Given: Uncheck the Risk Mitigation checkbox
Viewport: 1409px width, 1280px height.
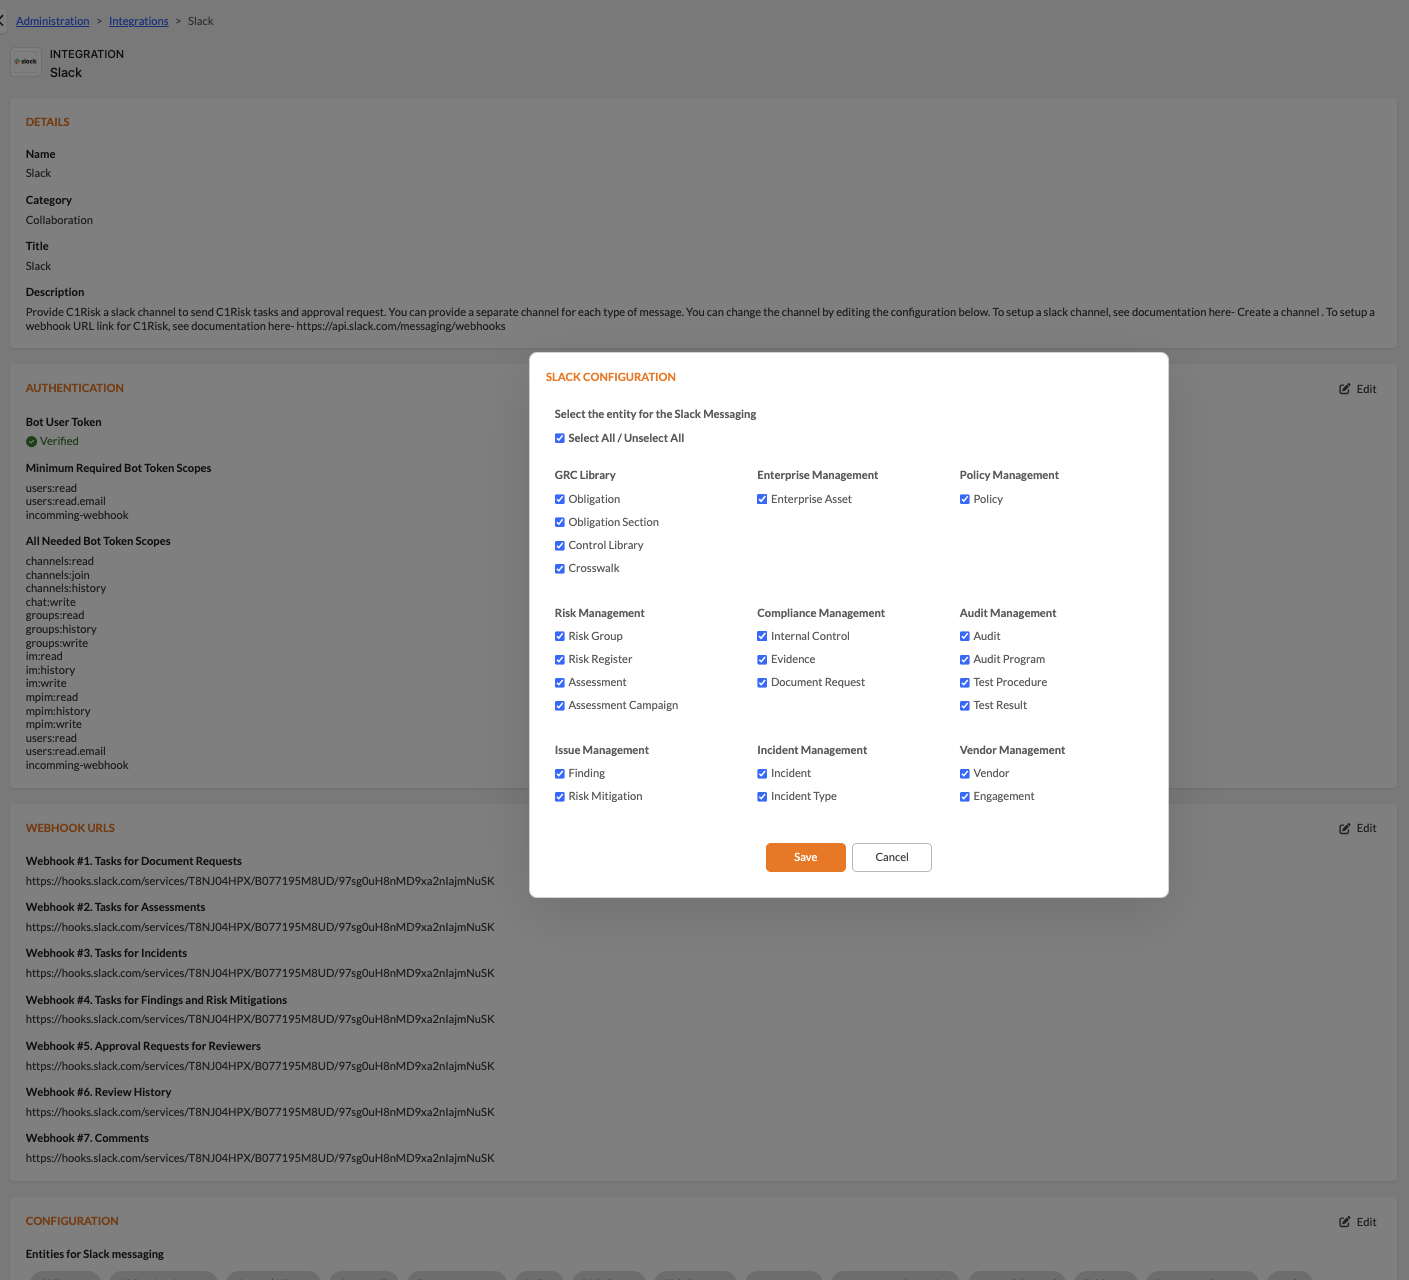Looking at the screenshot, I should 560,796.
